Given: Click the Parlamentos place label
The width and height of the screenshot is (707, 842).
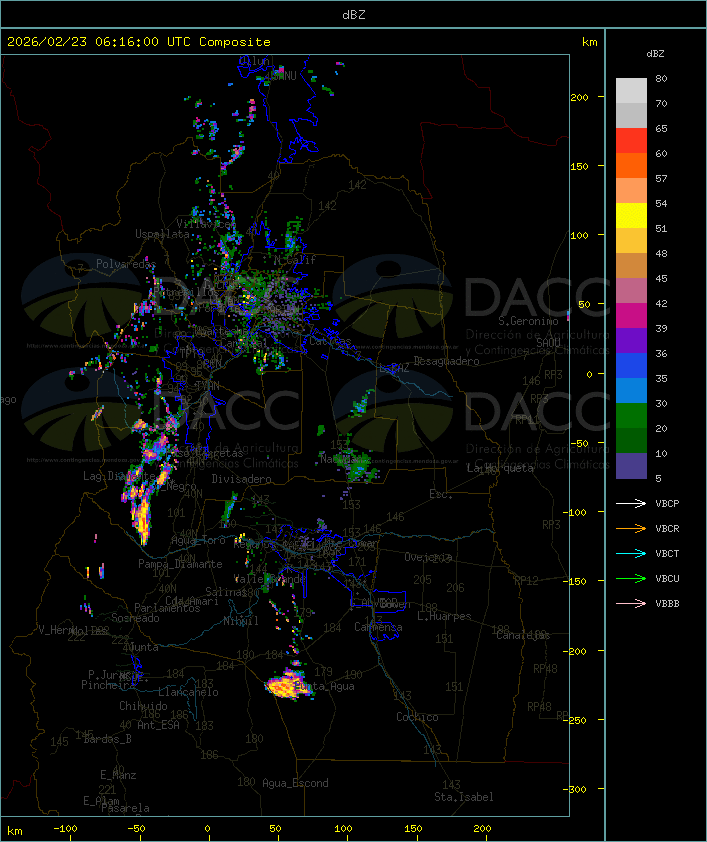Looking at the screenshot, I should pos(167,608).
